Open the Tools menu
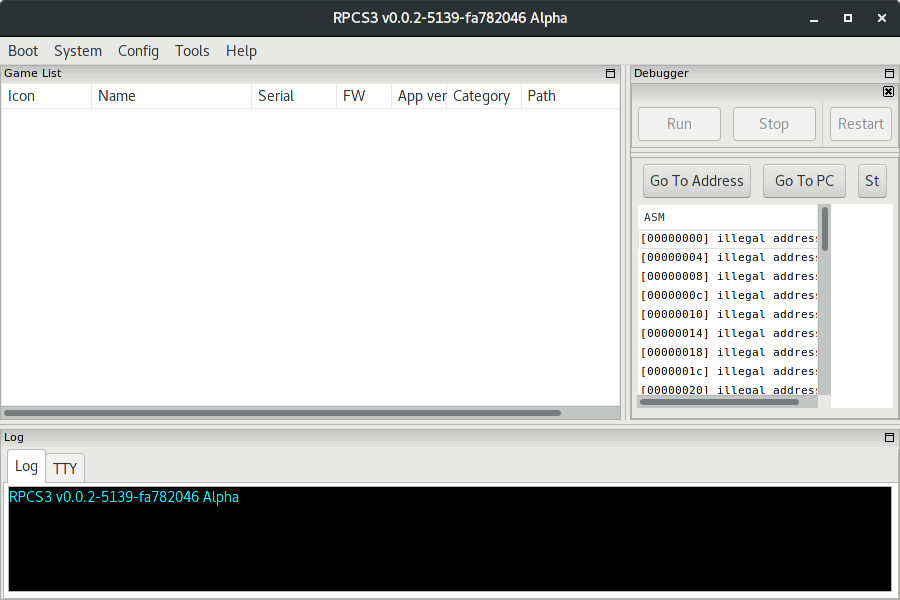 pyautogui.click(x=192, y=51)
